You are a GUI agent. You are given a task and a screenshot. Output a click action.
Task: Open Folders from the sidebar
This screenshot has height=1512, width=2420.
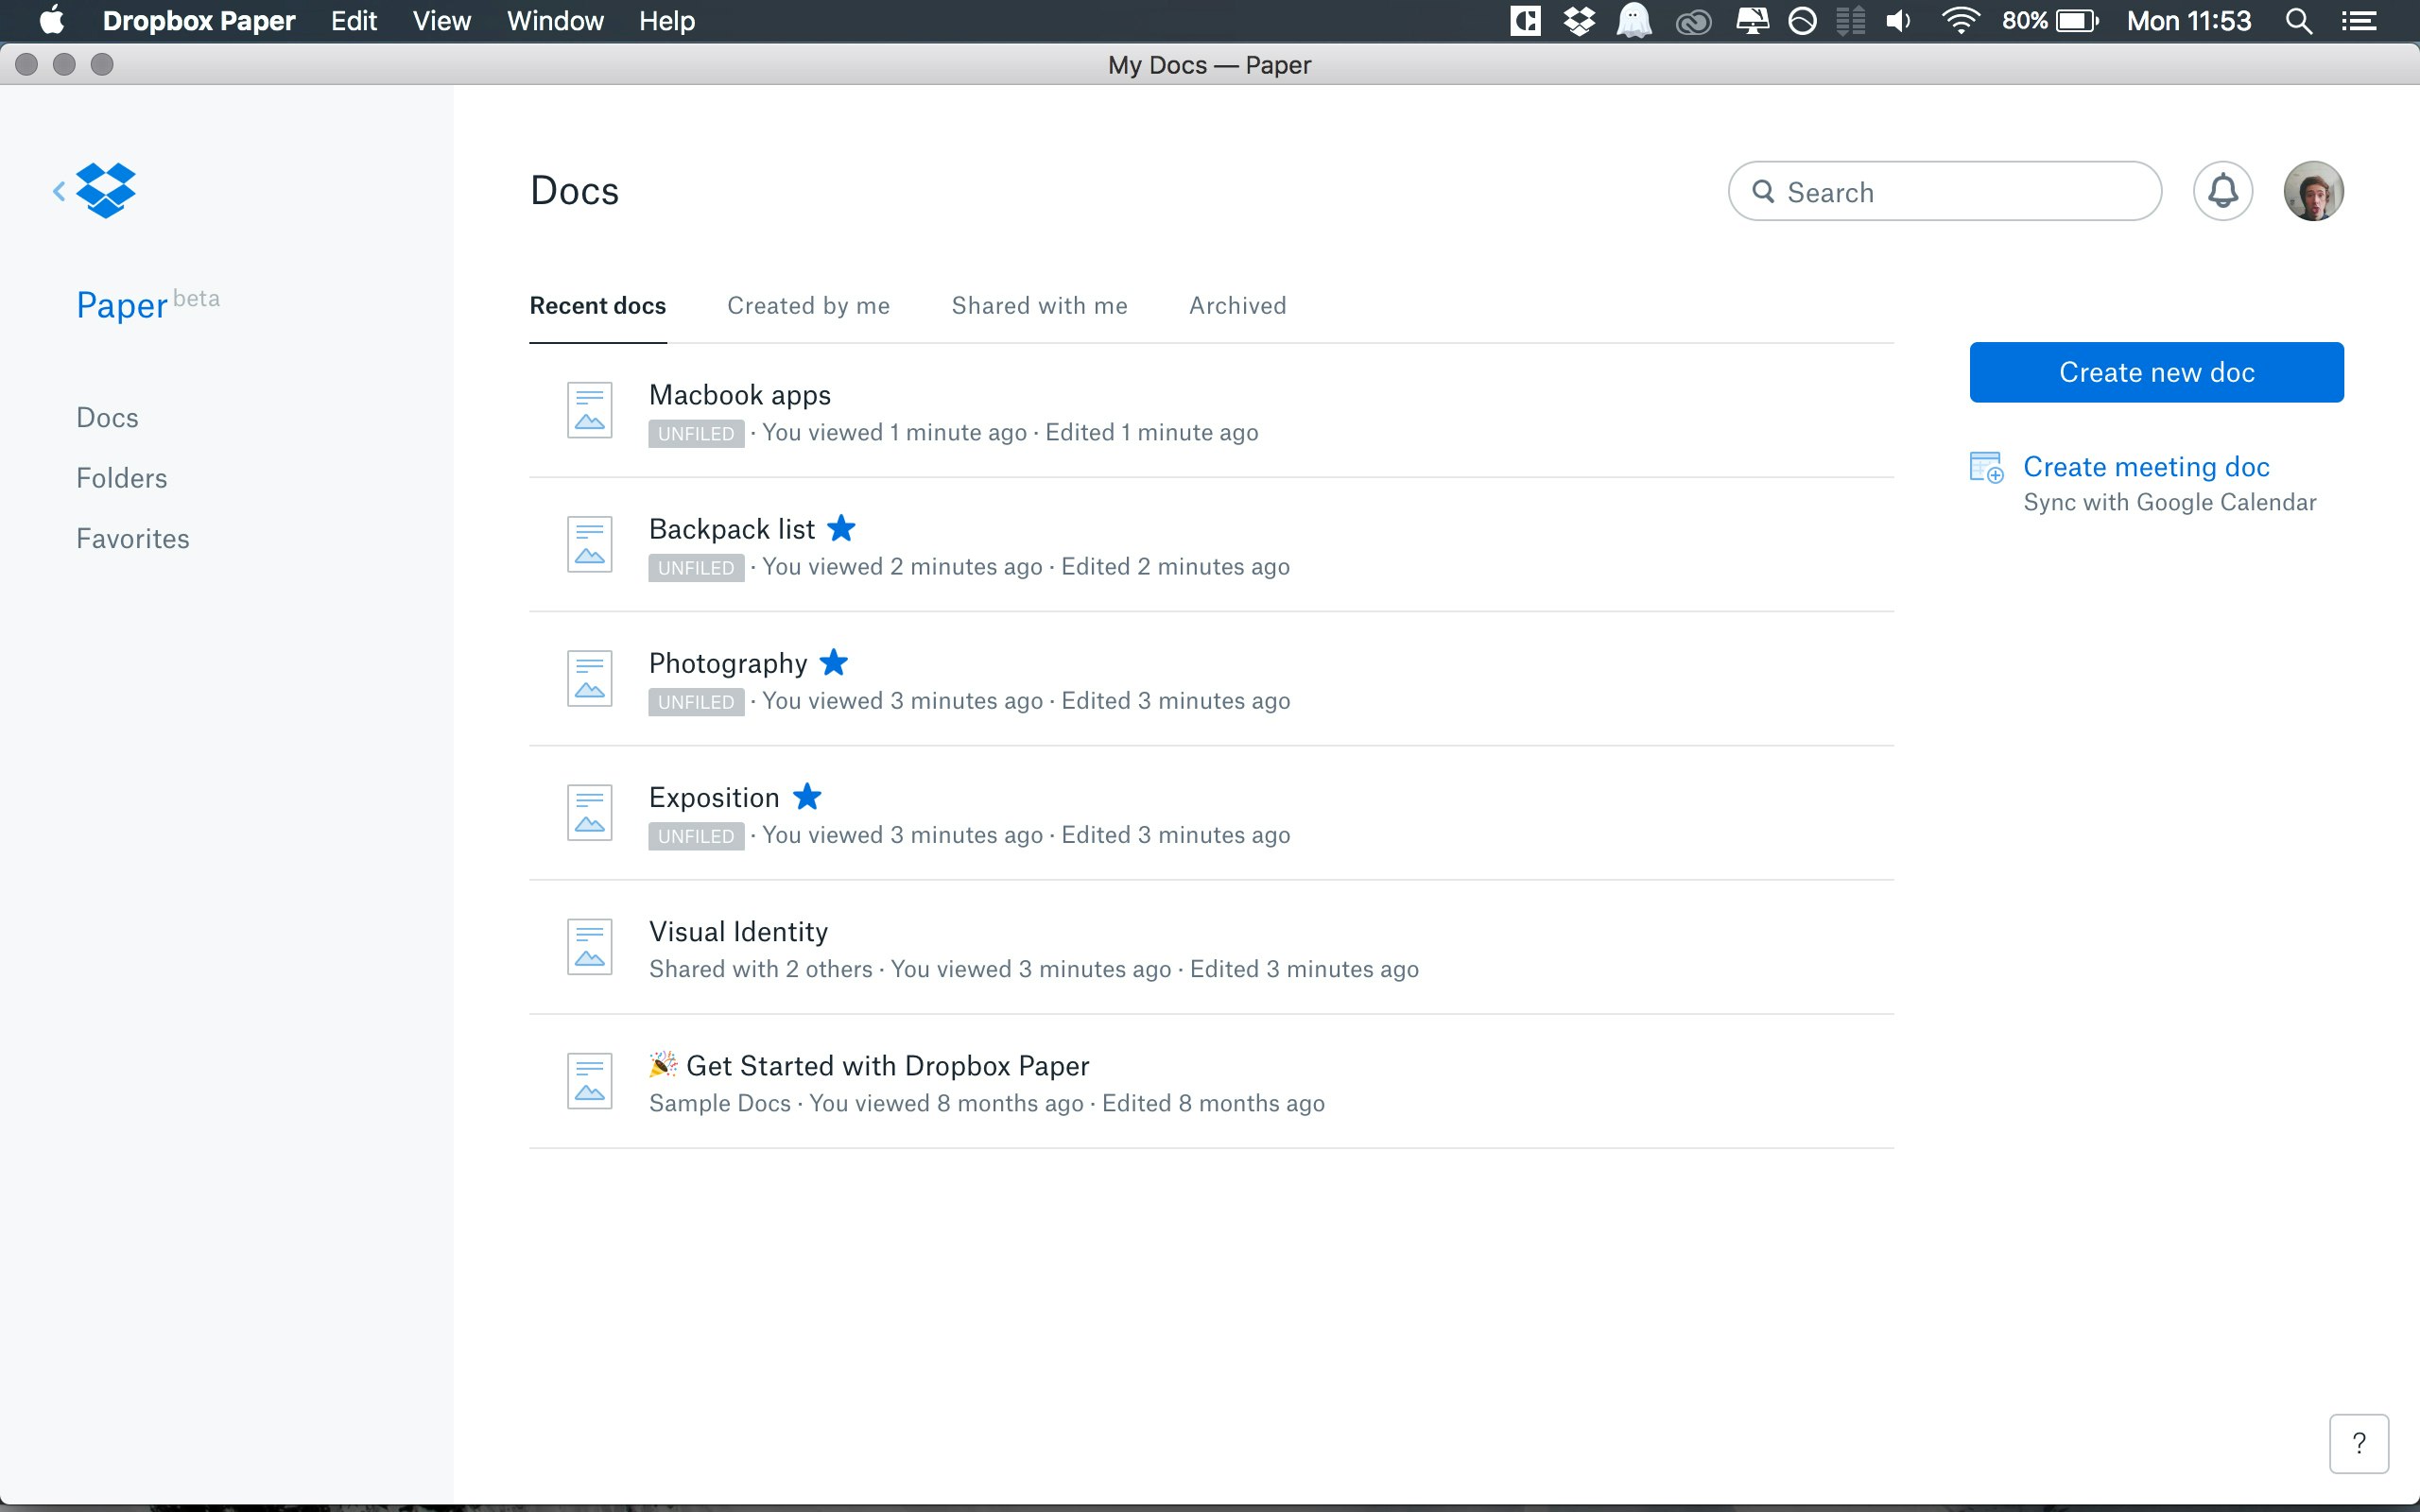tap(121, 477)
